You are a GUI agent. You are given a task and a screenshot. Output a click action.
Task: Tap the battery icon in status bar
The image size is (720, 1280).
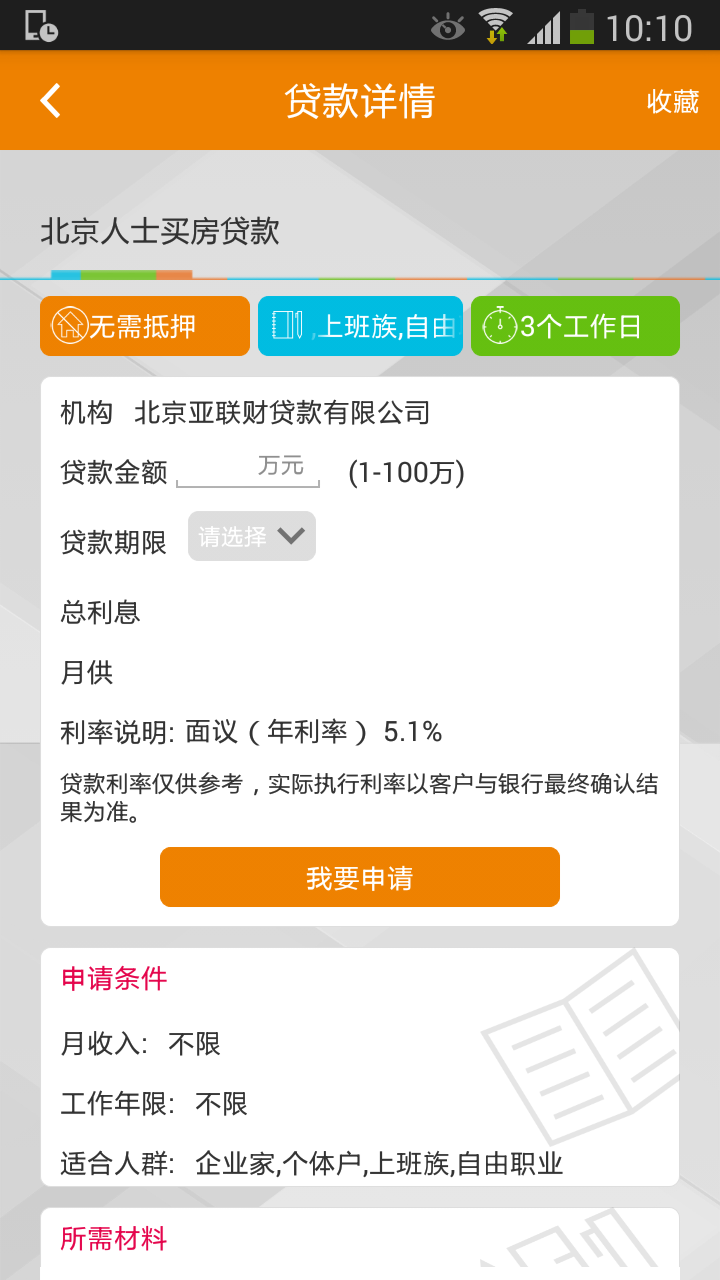coord(581,27)
